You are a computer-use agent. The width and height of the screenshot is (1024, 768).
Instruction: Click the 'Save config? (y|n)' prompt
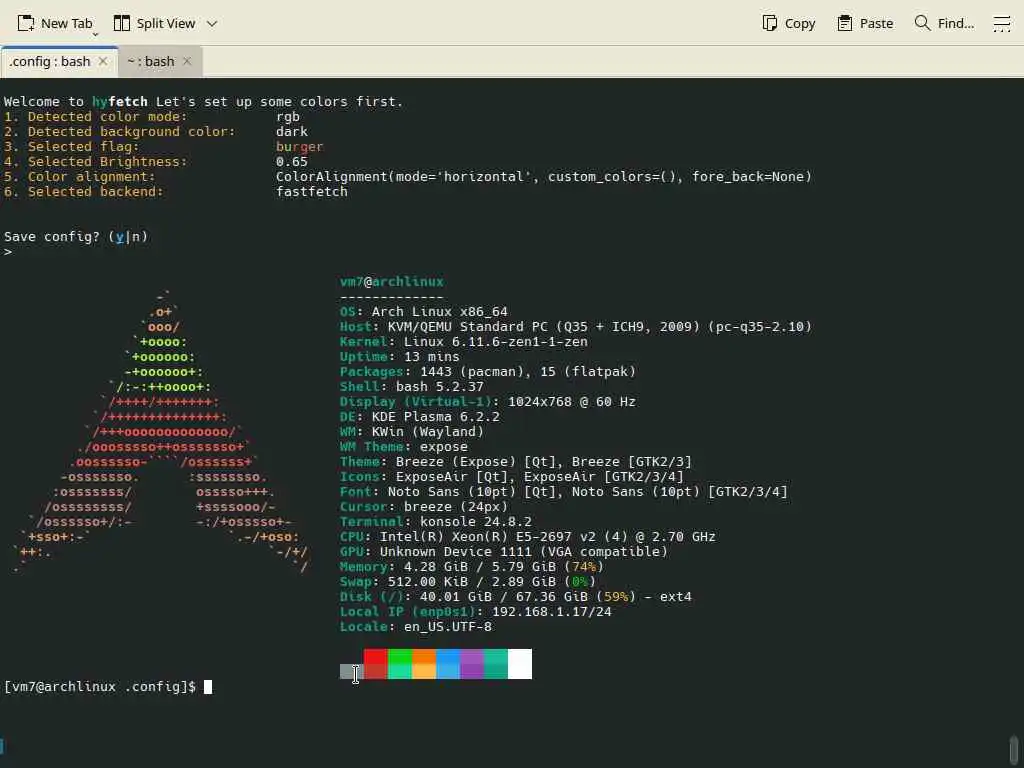point(76,236)
